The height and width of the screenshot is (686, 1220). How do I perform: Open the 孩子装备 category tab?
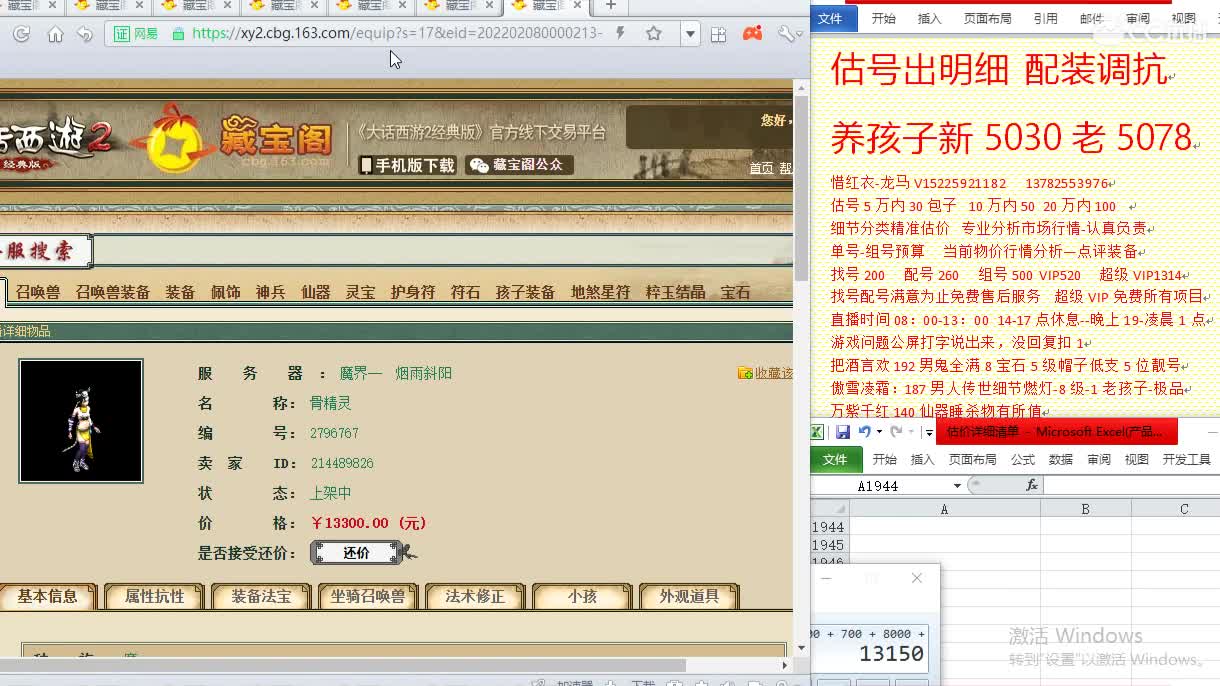pyautogui.click(x=525, y=292)
